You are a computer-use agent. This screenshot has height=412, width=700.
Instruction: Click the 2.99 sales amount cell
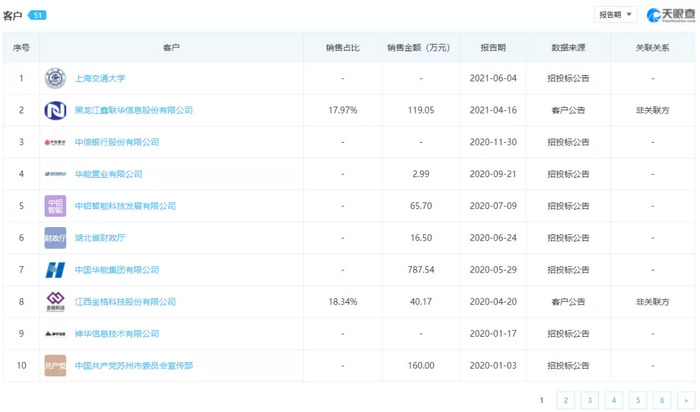coord(421,174)
